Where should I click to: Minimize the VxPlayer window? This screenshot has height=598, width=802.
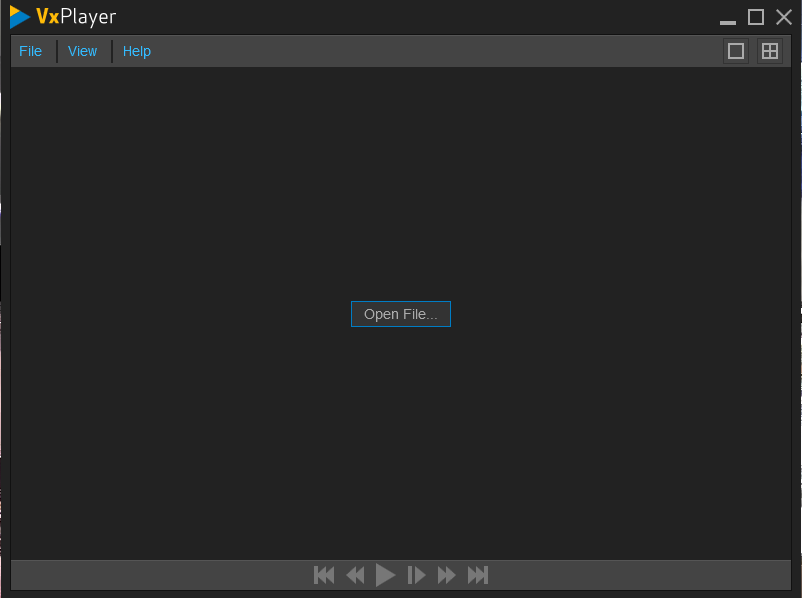pos(726,17)
